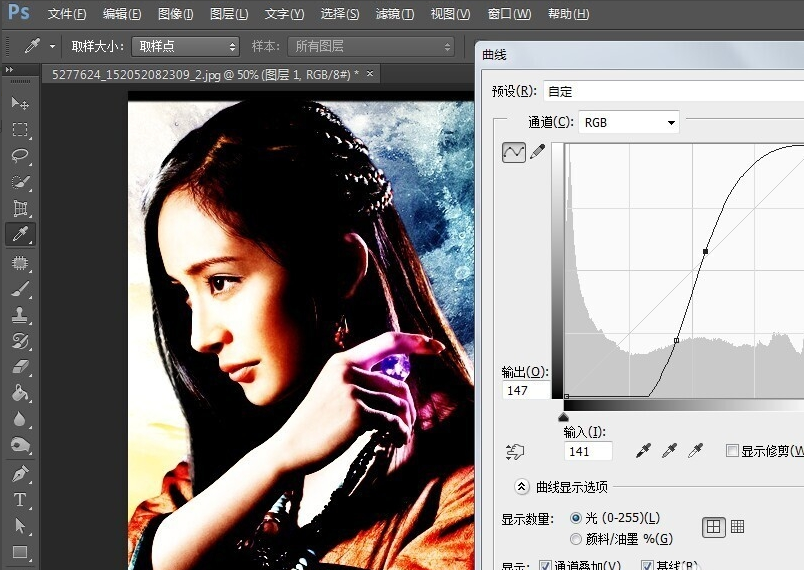Open the eyedropper tool preset picker arrow
Image resolution: width=804 pixels, height=570 pixels.
coord(52,47)
